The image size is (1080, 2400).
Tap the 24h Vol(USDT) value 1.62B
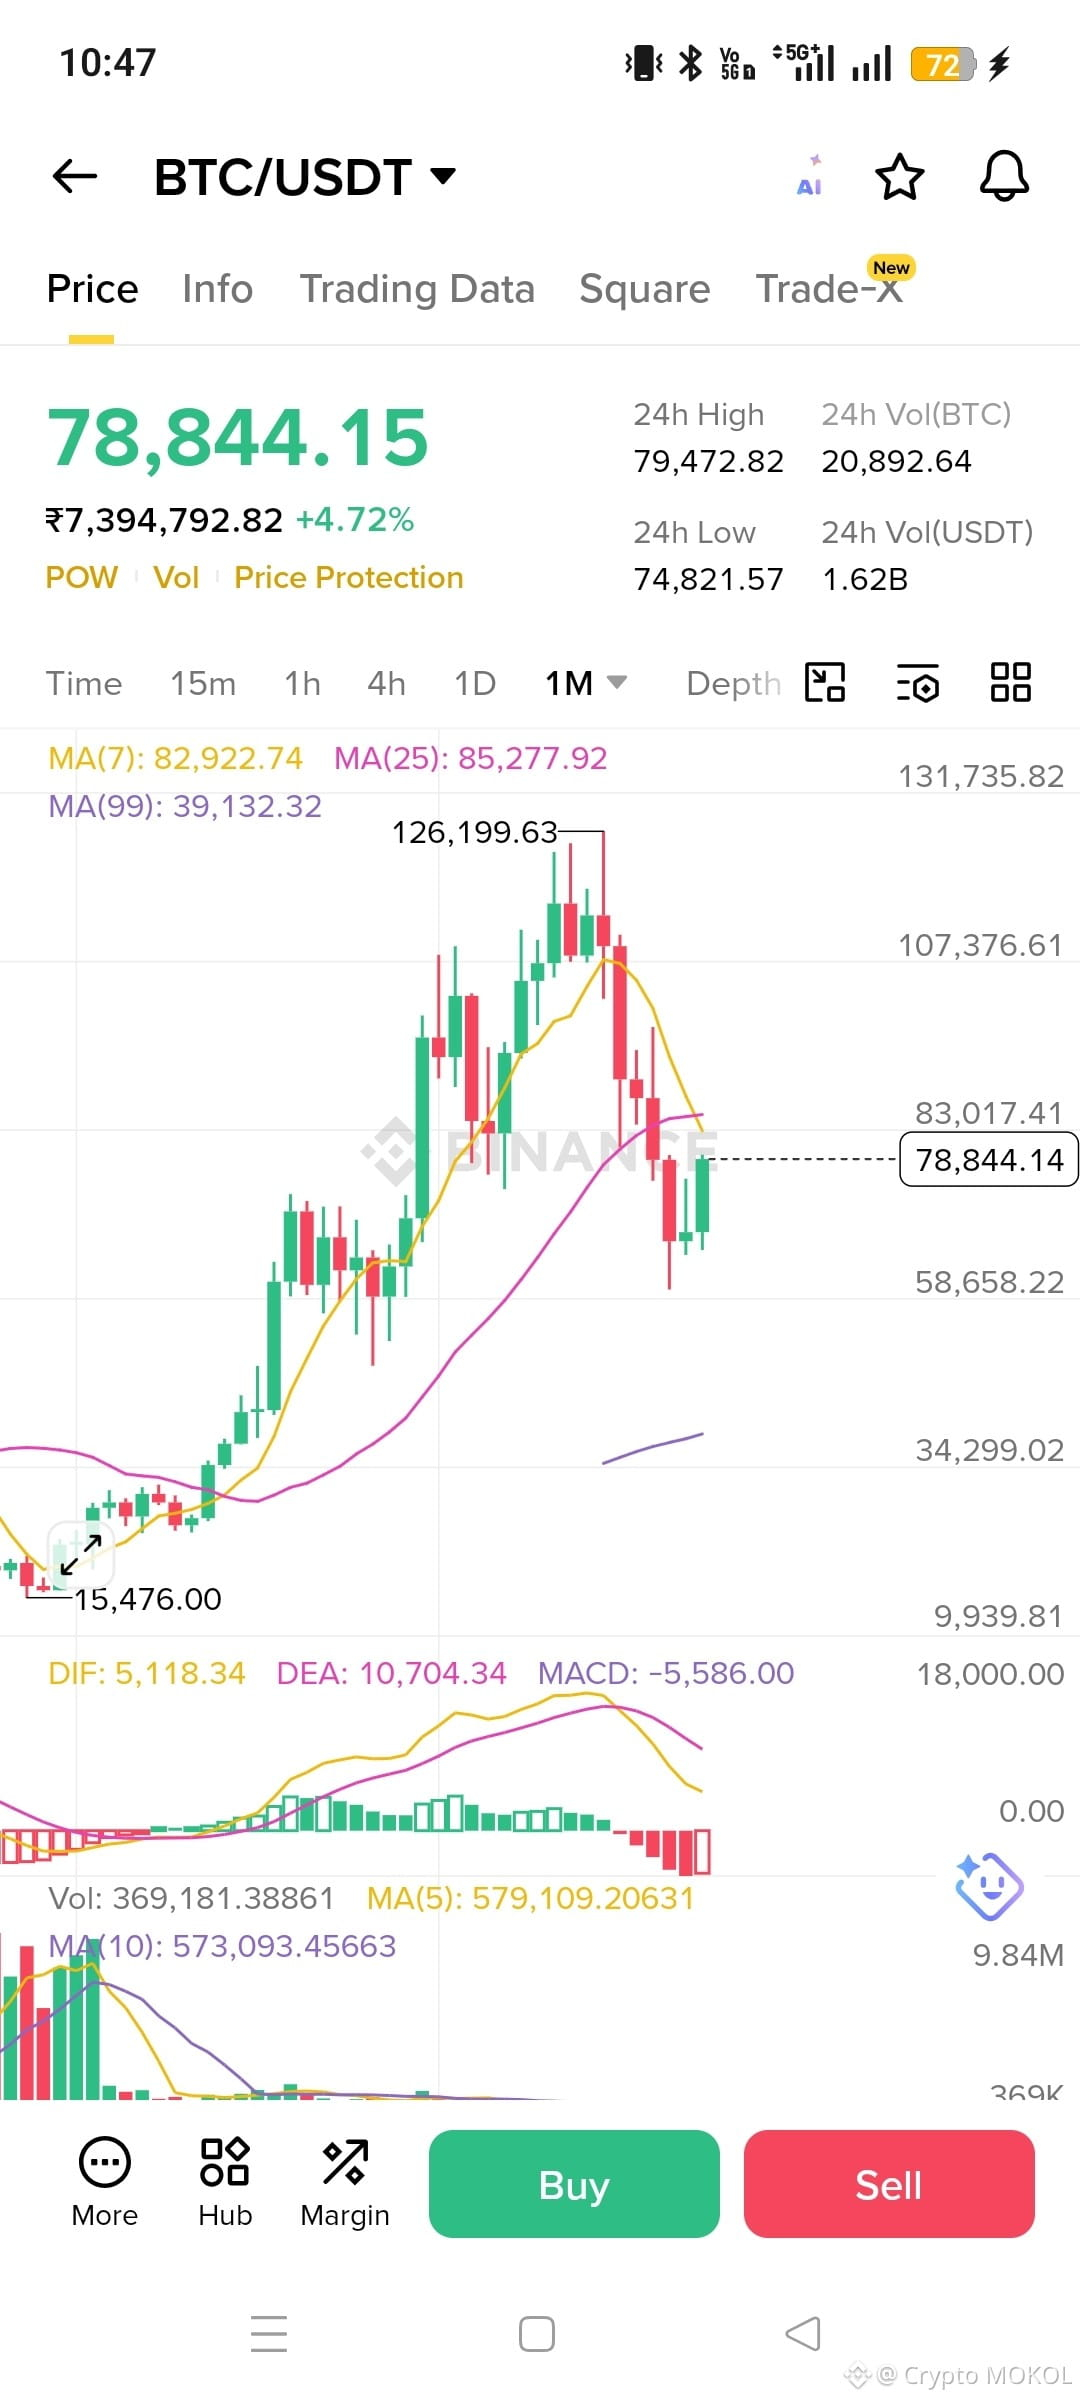(x=865, y=579)
